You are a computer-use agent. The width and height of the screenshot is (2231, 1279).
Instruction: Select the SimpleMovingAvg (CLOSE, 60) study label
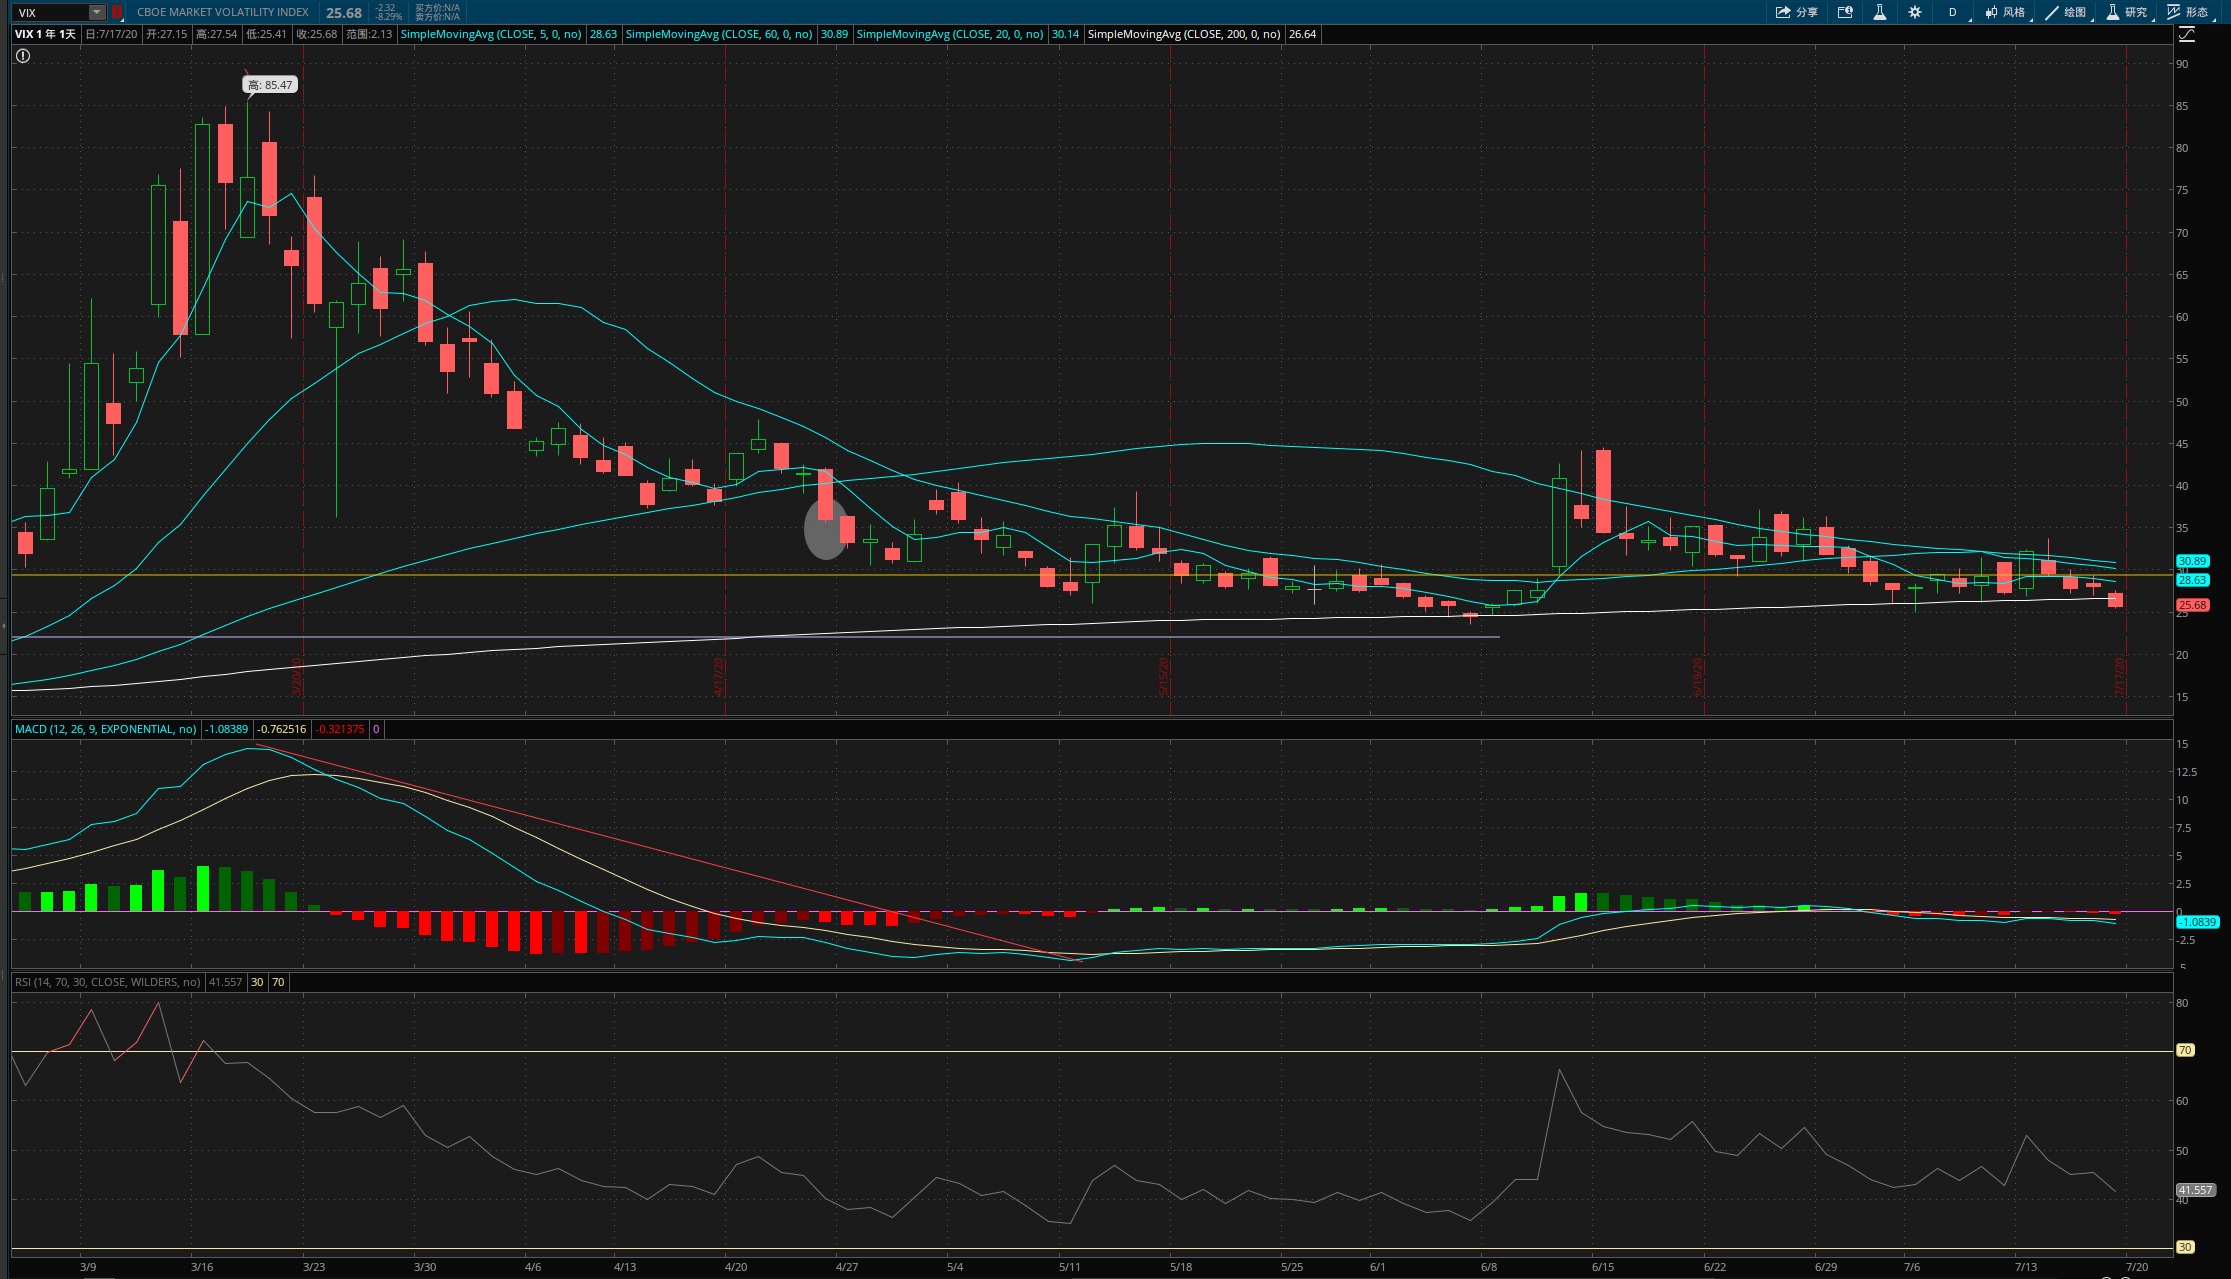[719, 34]
